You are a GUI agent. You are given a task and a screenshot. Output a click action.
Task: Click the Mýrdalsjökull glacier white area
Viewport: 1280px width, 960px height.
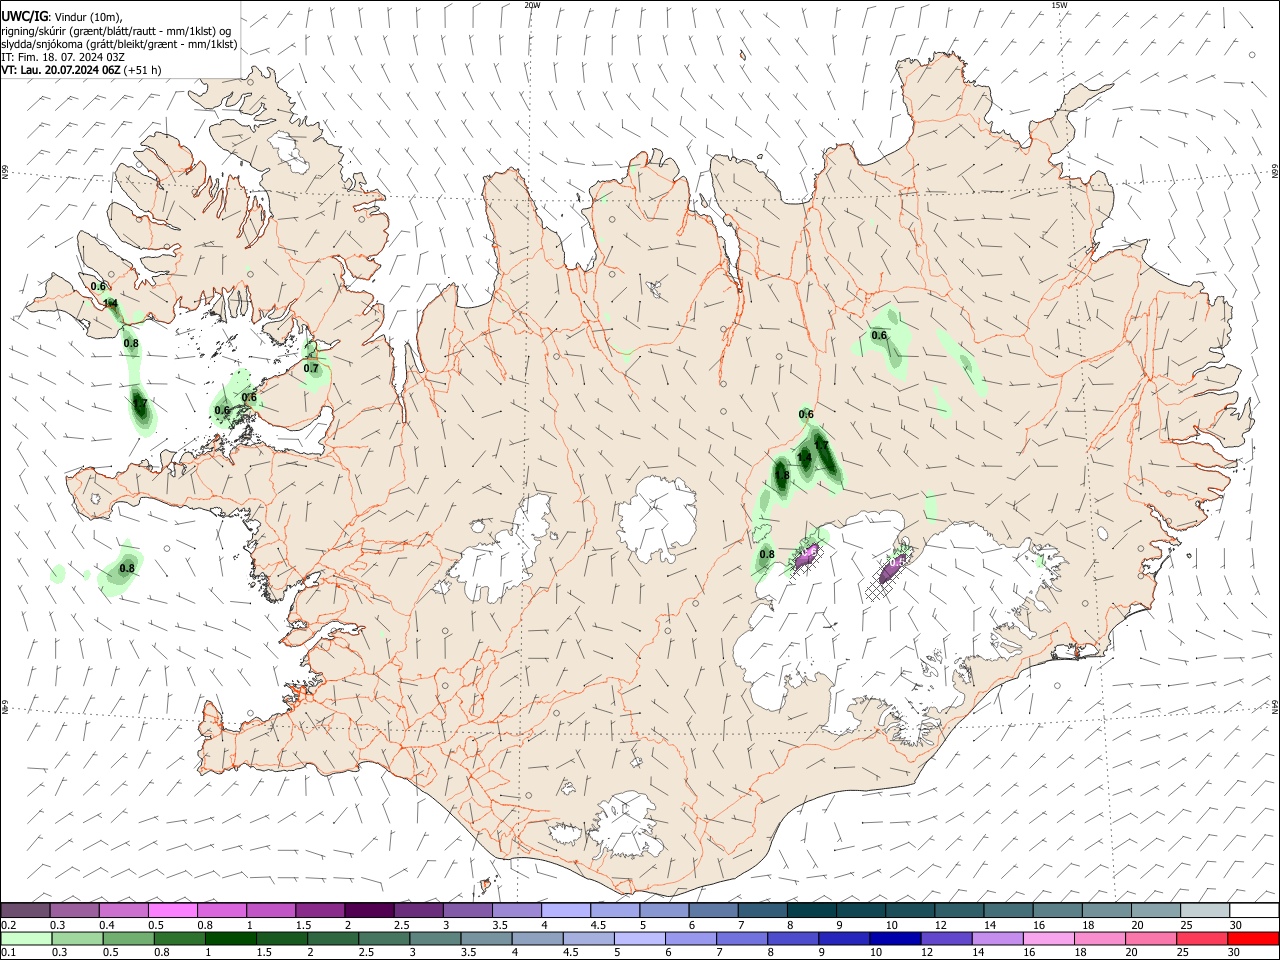click(626, 826)
